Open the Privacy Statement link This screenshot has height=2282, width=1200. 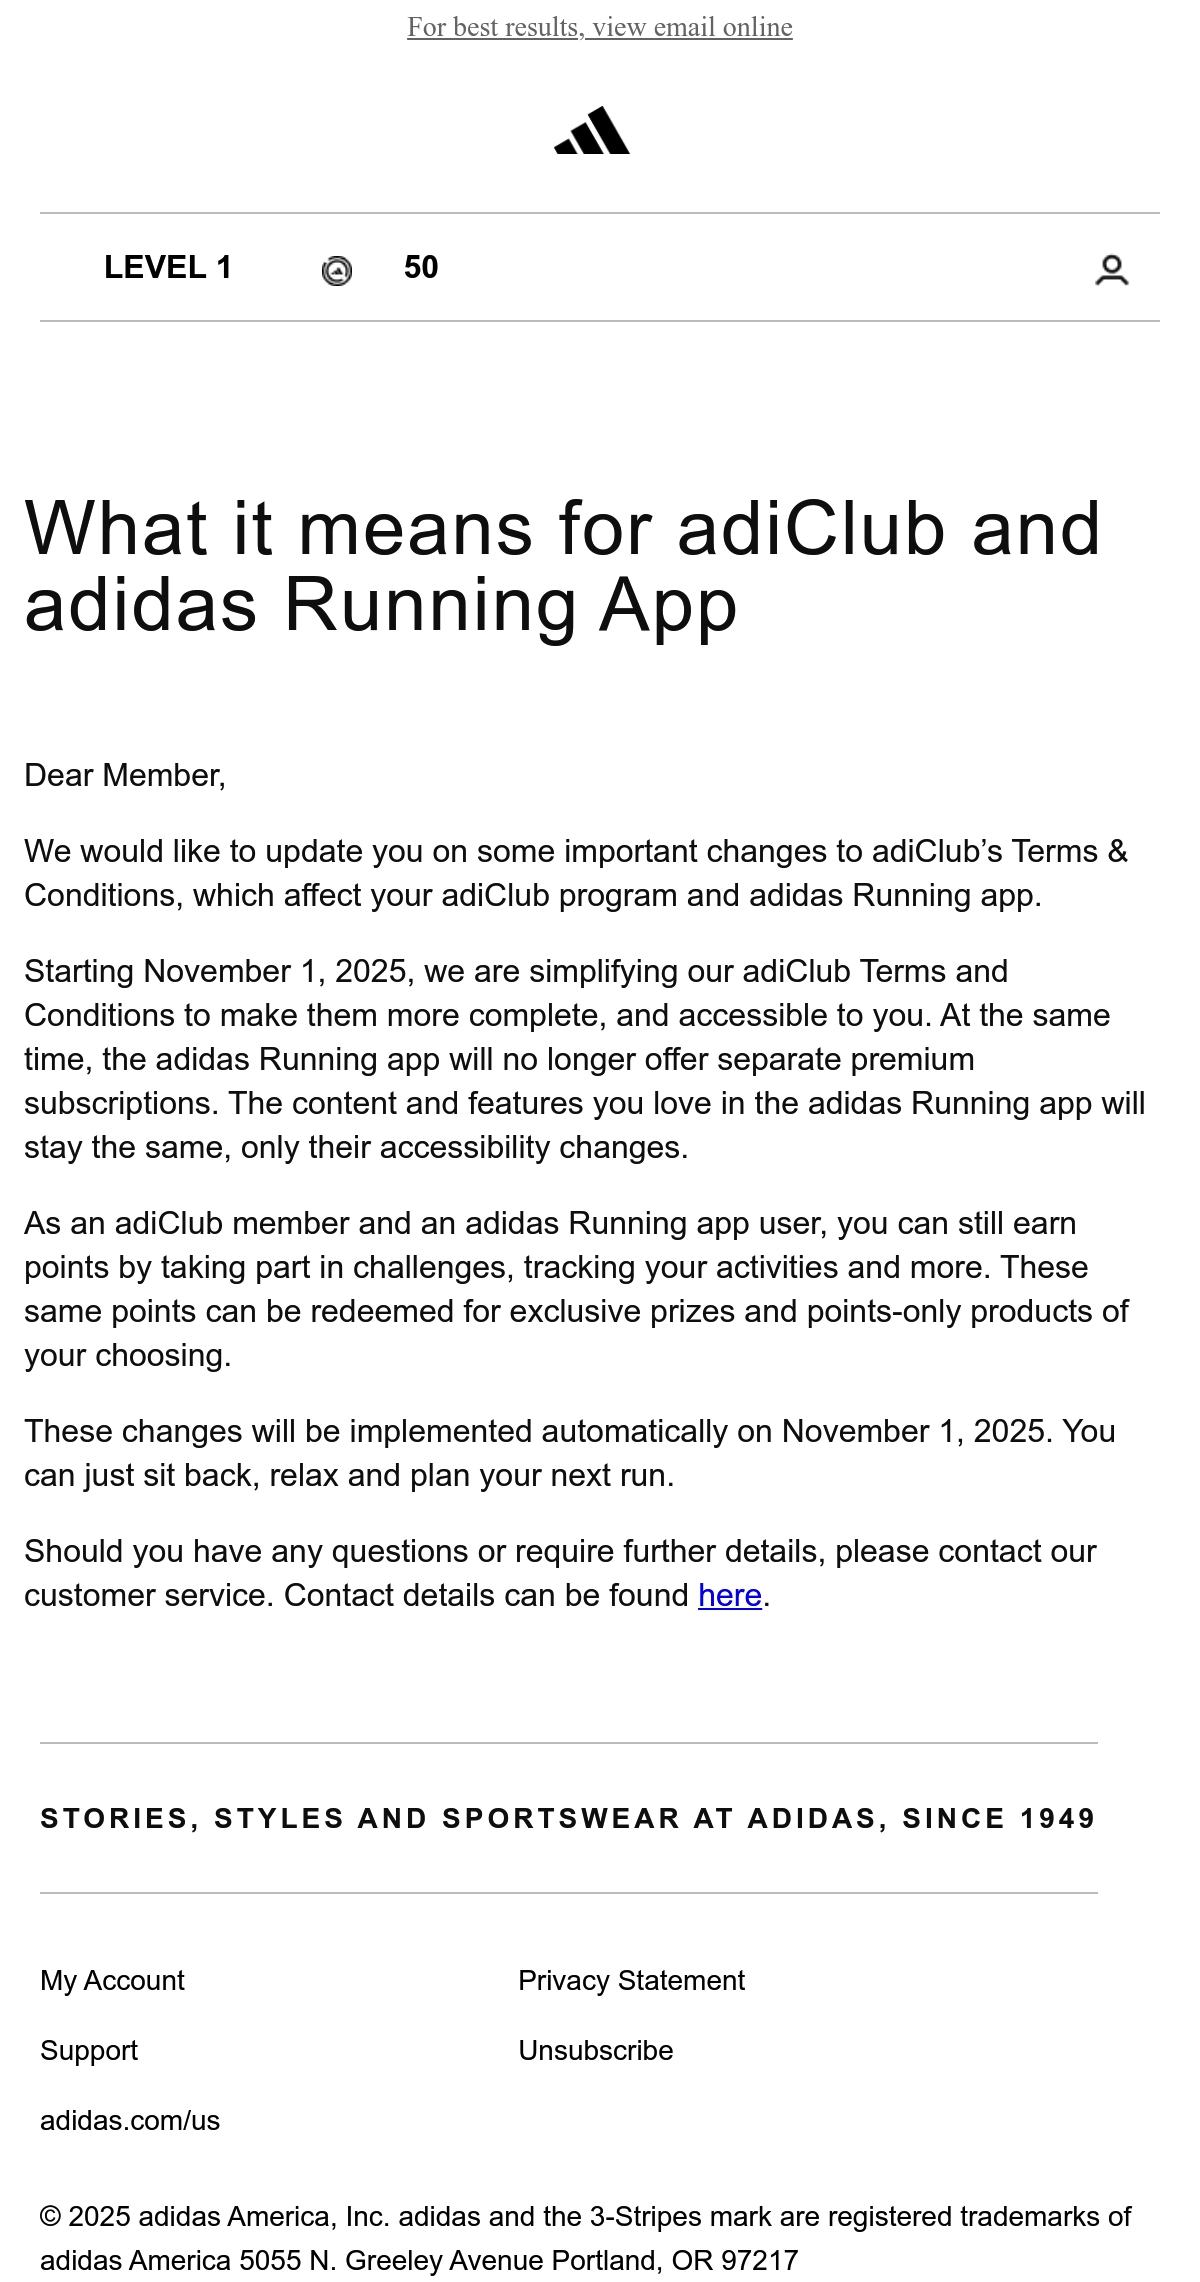pyautogui.click(x=631, y=1980)
